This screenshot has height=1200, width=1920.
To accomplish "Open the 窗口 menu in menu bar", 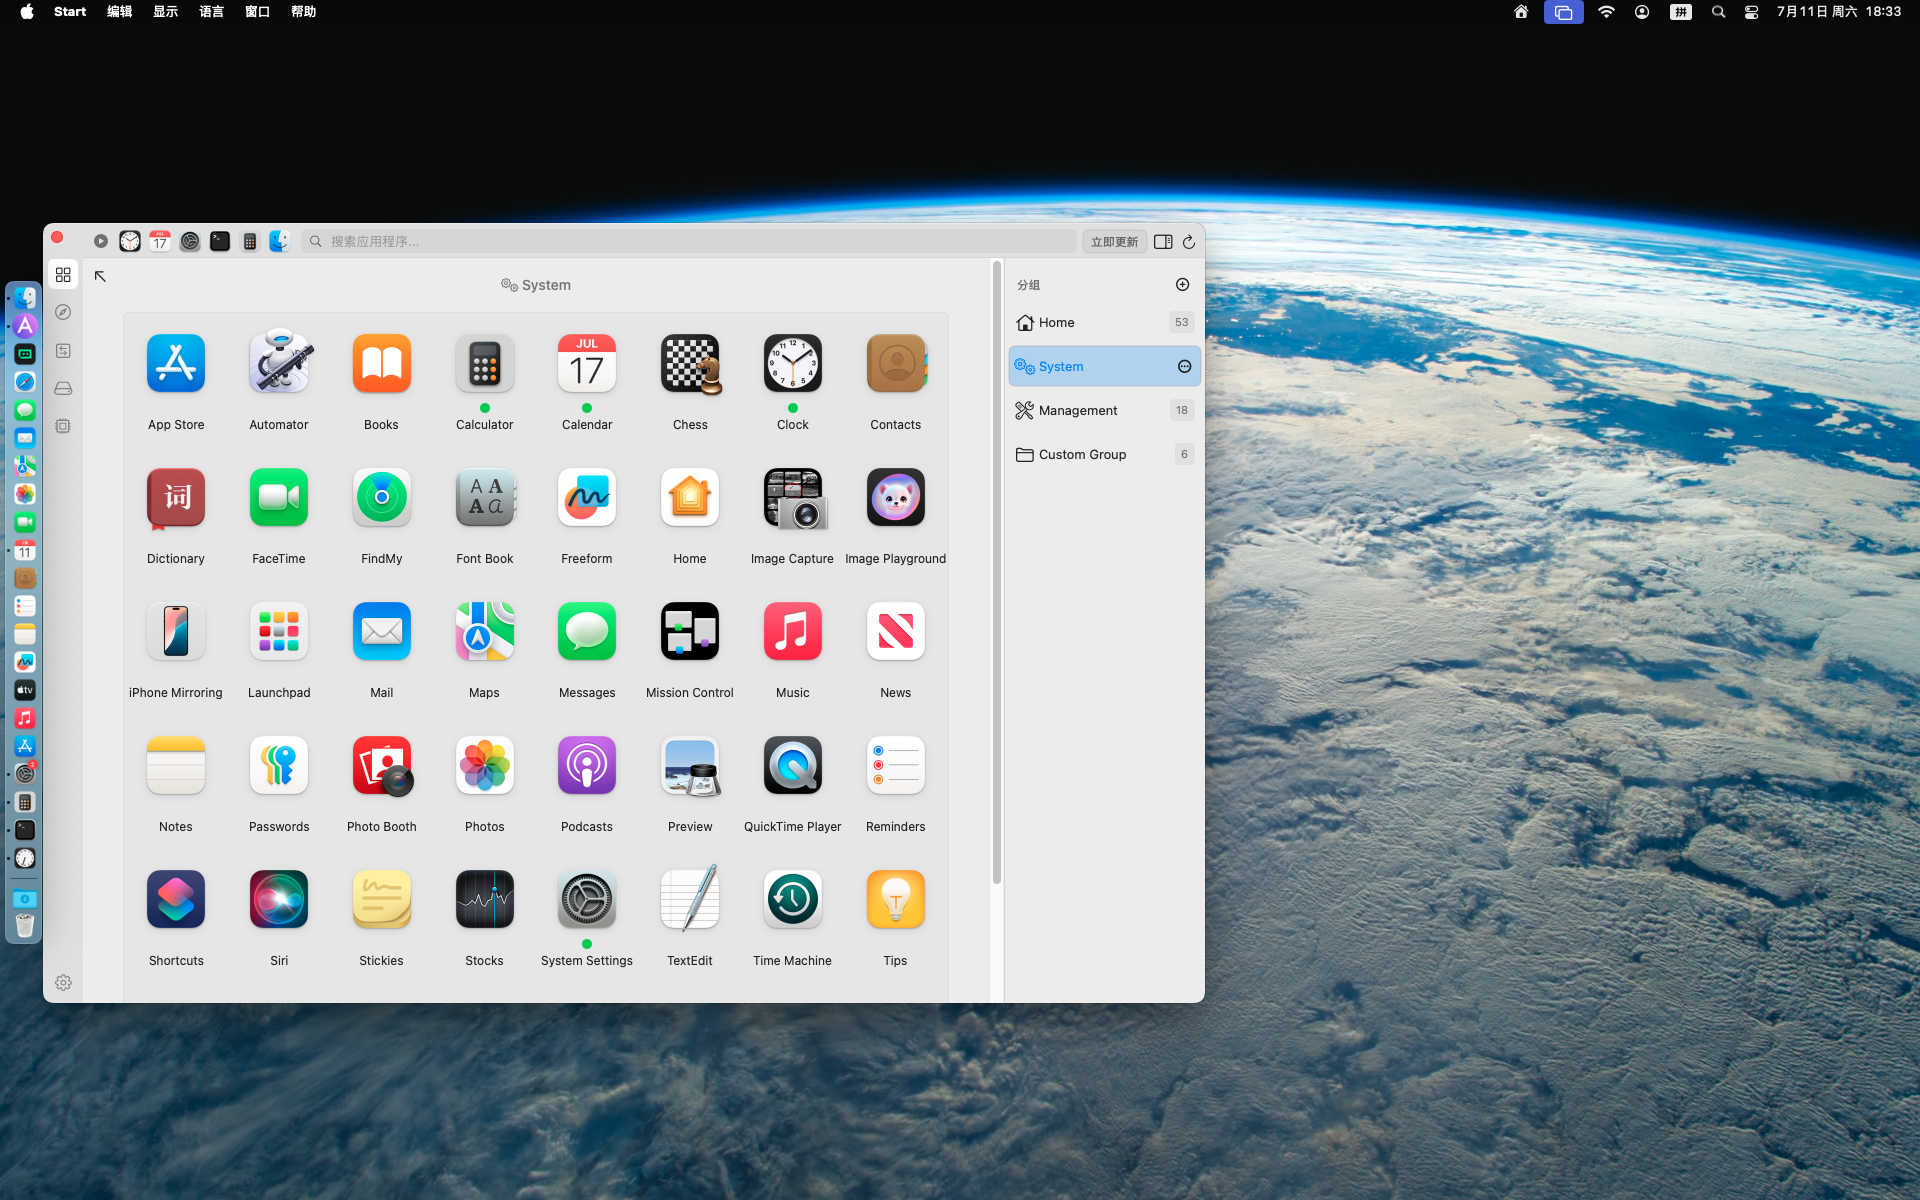I will pyautogui.click(x=257, y=12).
